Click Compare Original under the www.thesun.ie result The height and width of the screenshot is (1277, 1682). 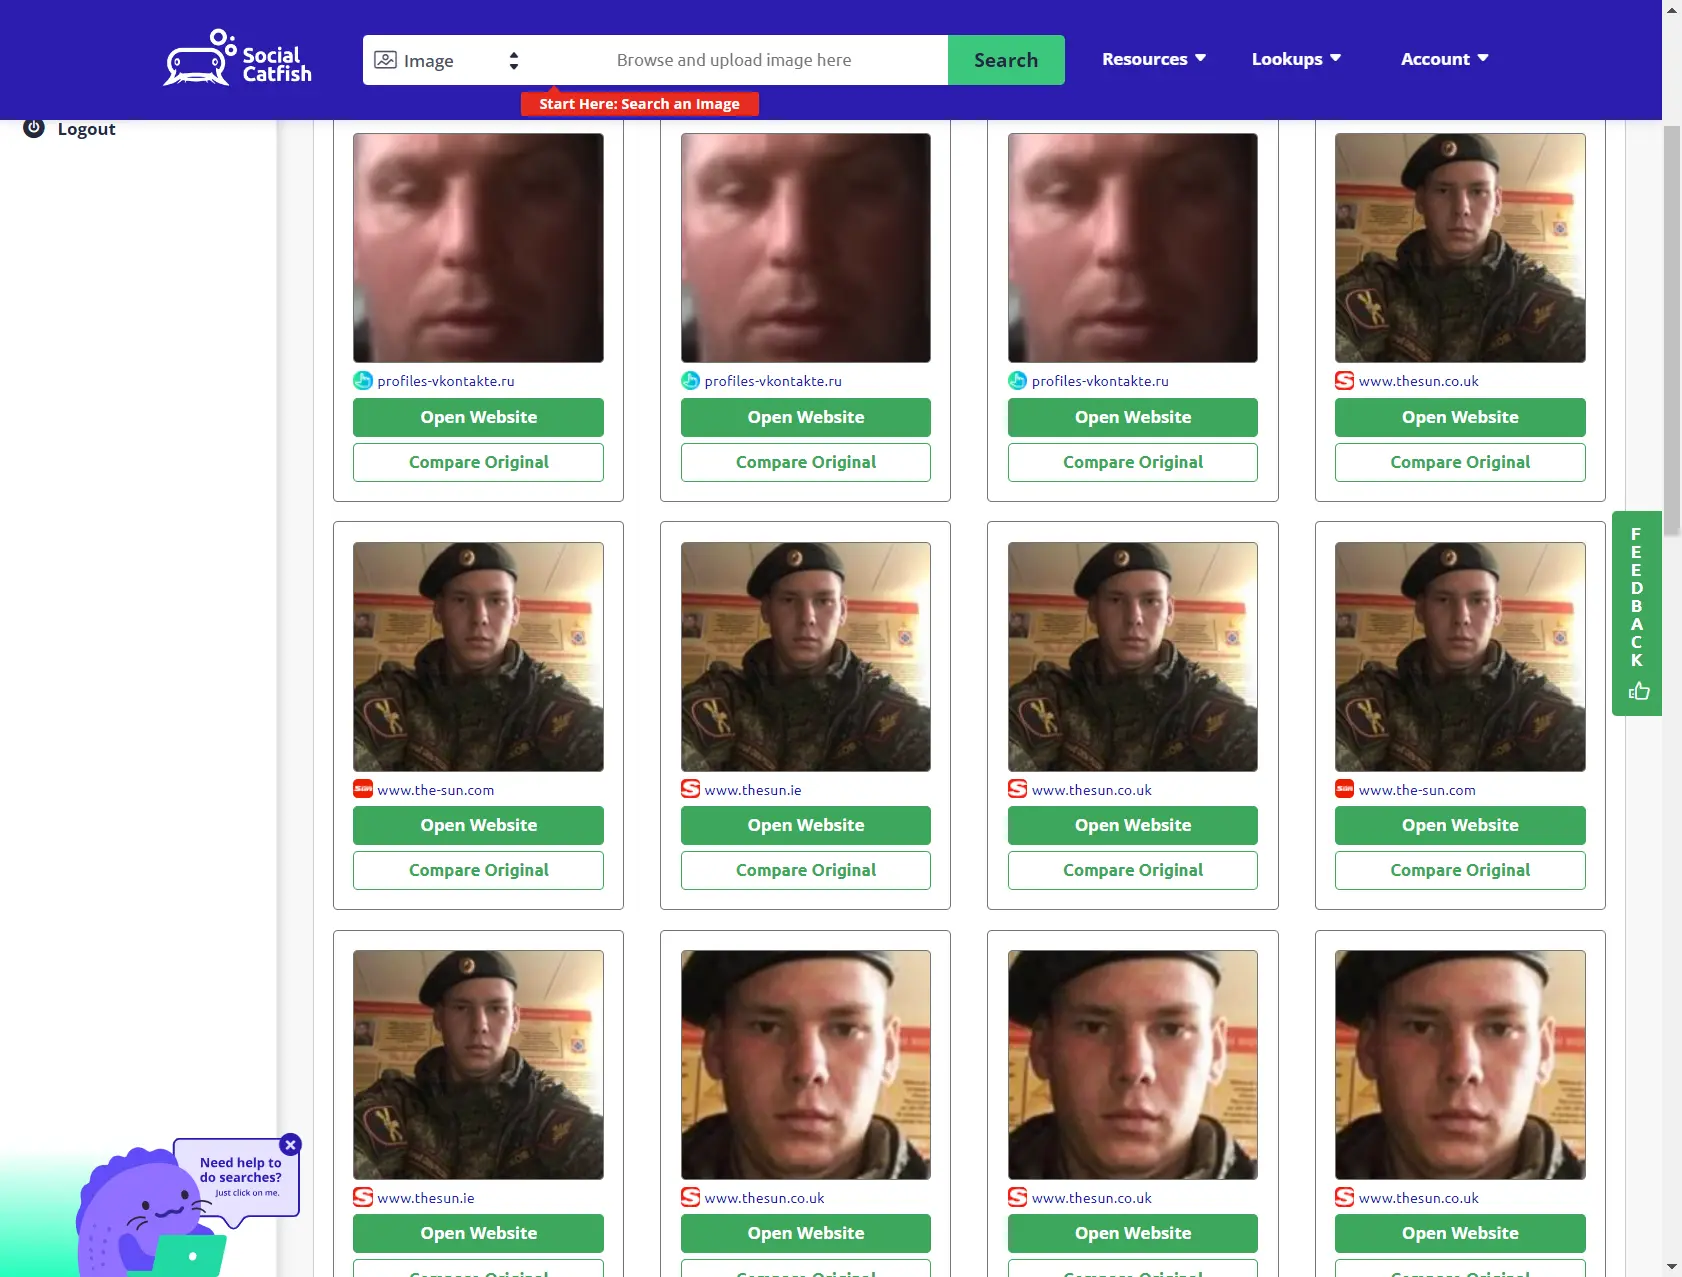click(805, 870)
